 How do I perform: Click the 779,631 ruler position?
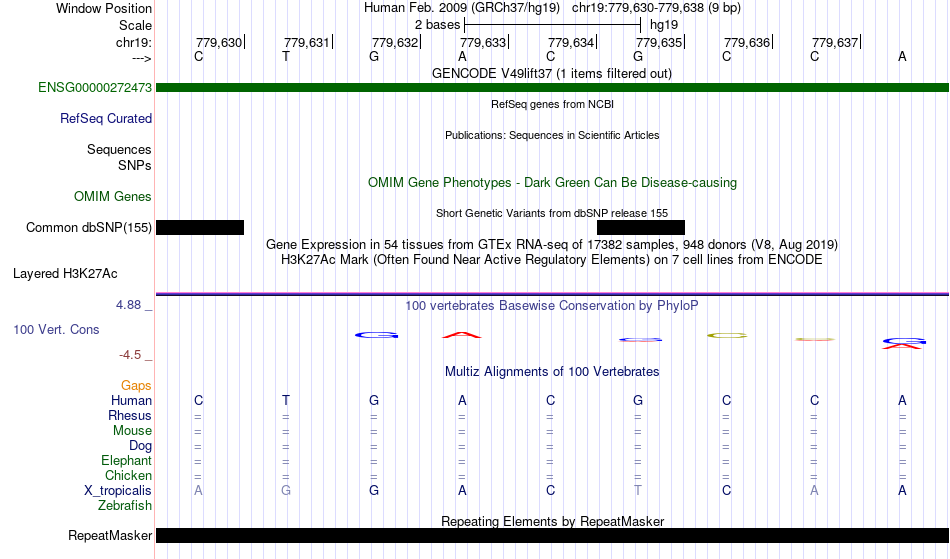(x=307, y=42)
